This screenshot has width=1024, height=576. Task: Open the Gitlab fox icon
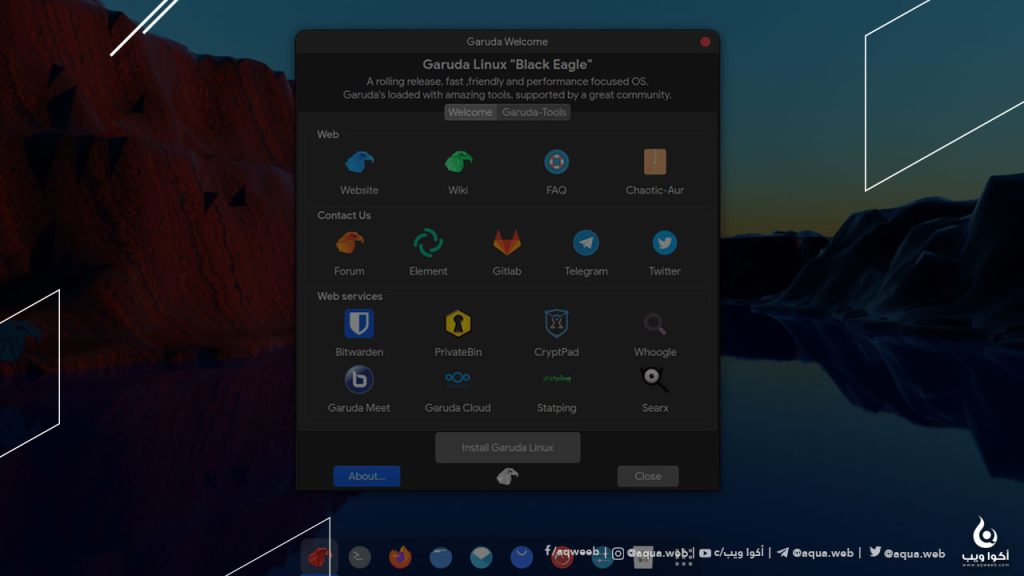point(507,244)
